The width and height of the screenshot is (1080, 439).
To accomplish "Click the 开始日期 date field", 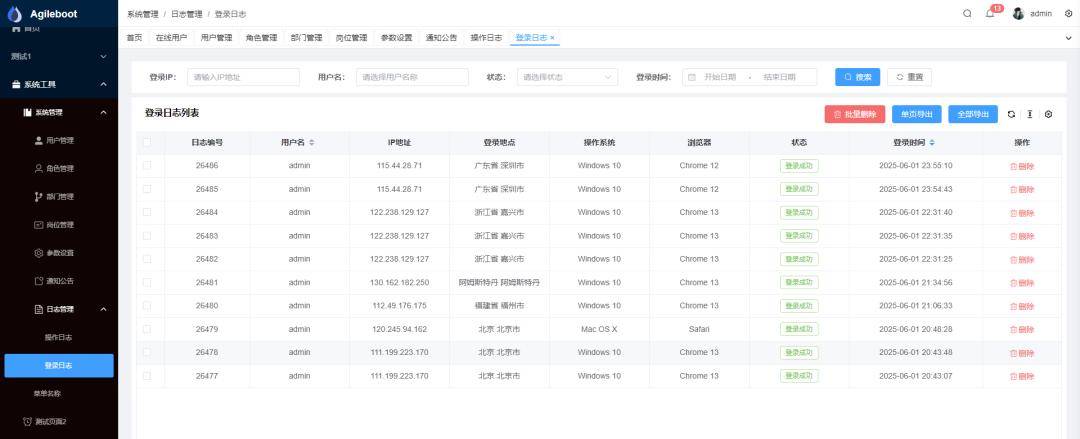I will coord(720,77).
